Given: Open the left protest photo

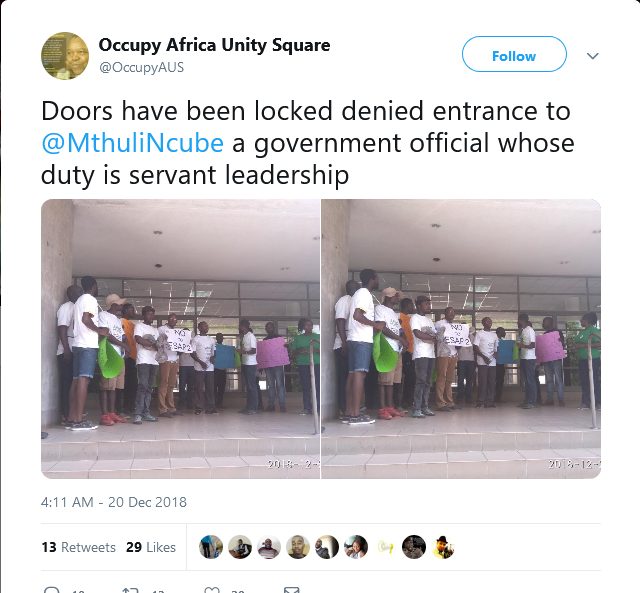Looking at the screenshot, I should [x=180, y=339].
